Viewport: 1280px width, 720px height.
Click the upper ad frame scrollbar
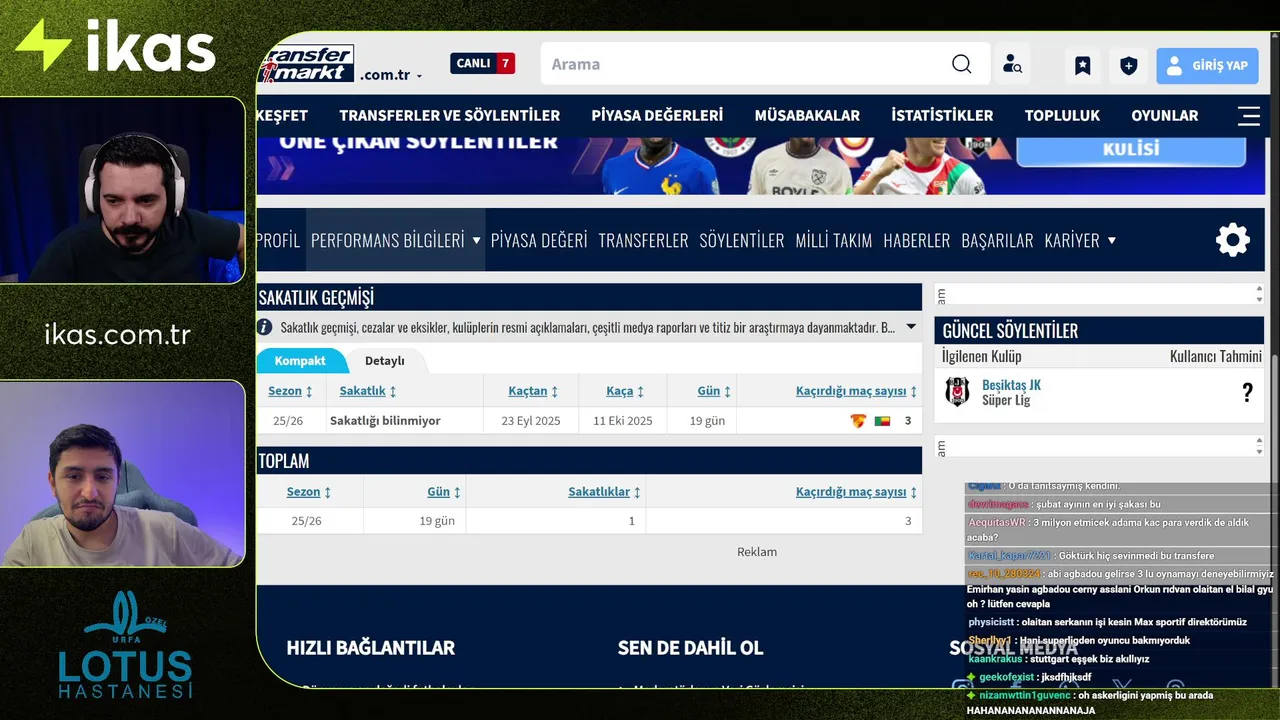[1259, 294]
